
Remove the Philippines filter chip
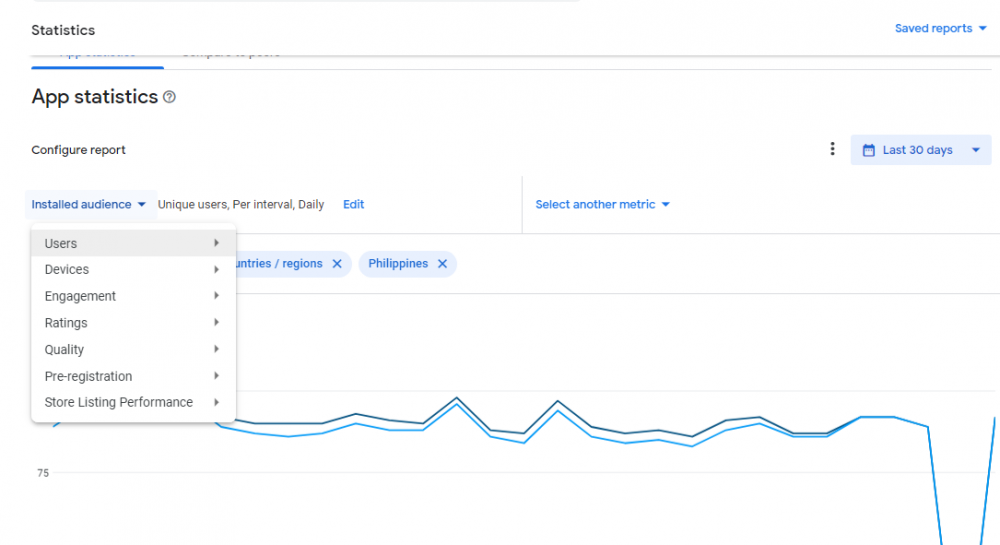pos(442,264)
